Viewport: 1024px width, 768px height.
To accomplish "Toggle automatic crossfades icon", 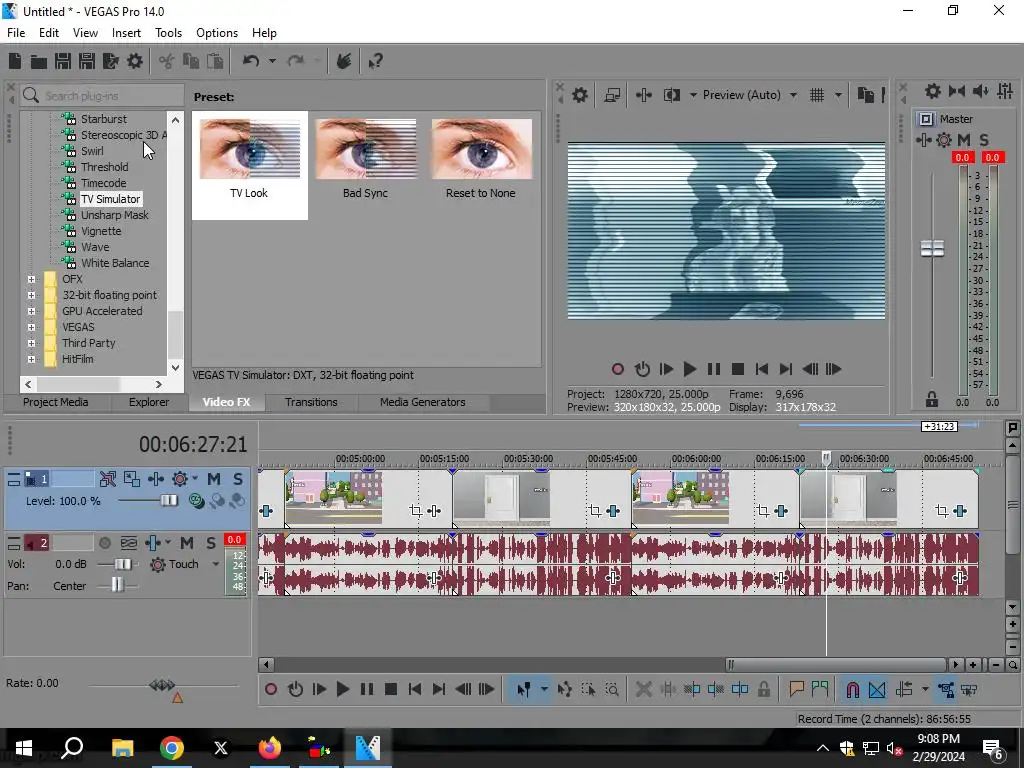I will coord(877,690).
